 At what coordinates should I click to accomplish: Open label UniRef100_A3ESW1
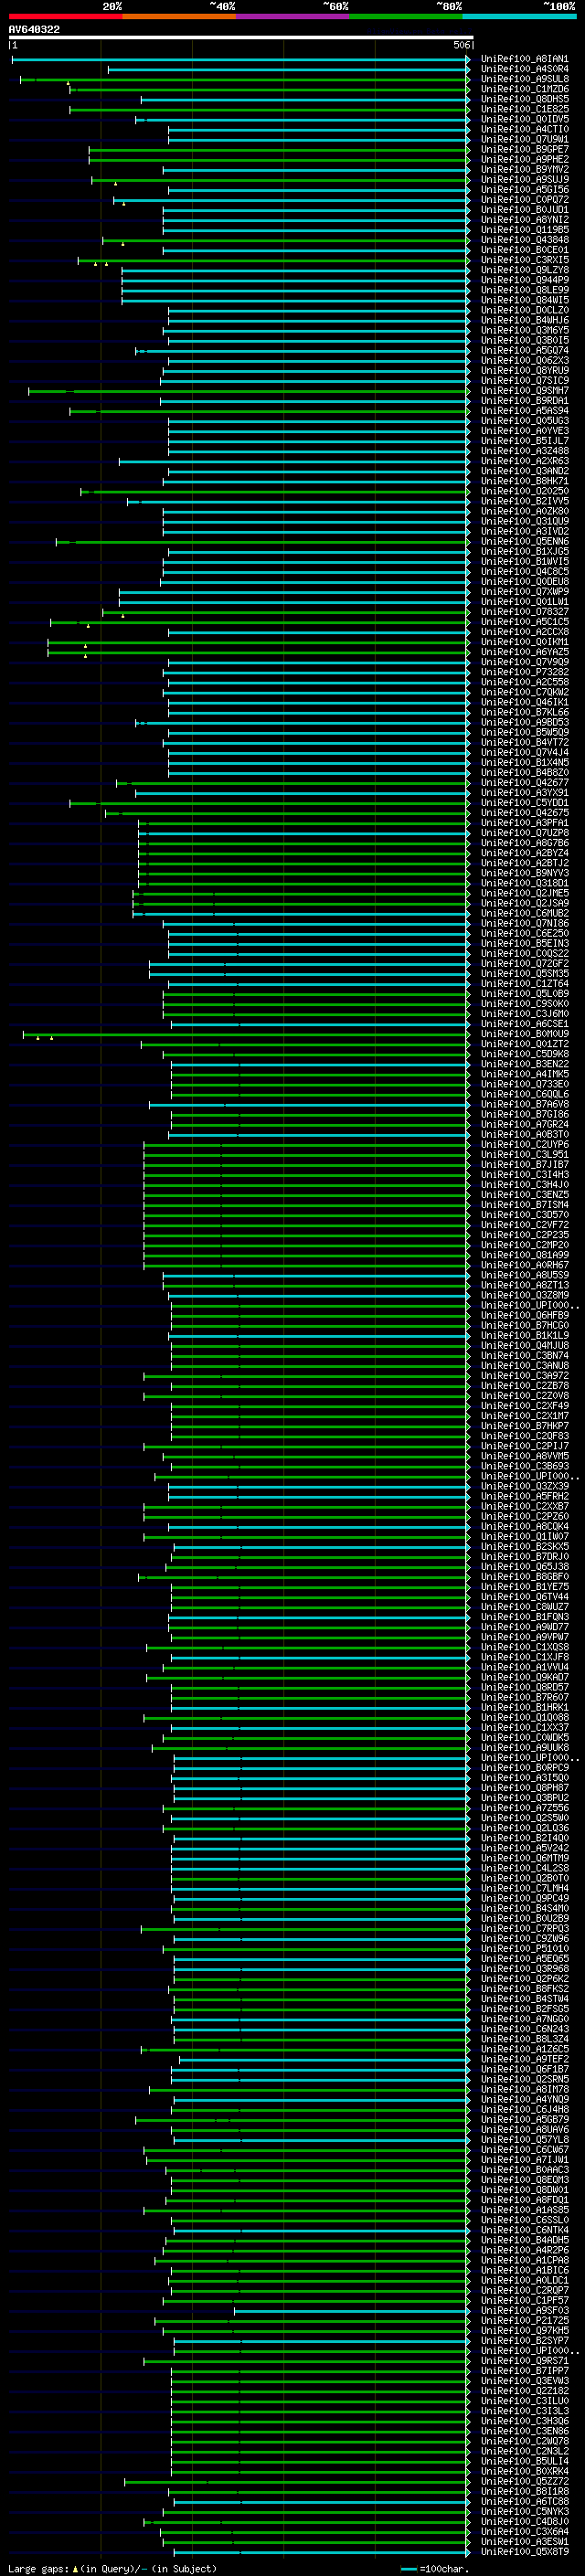[x=524, y=2541]
